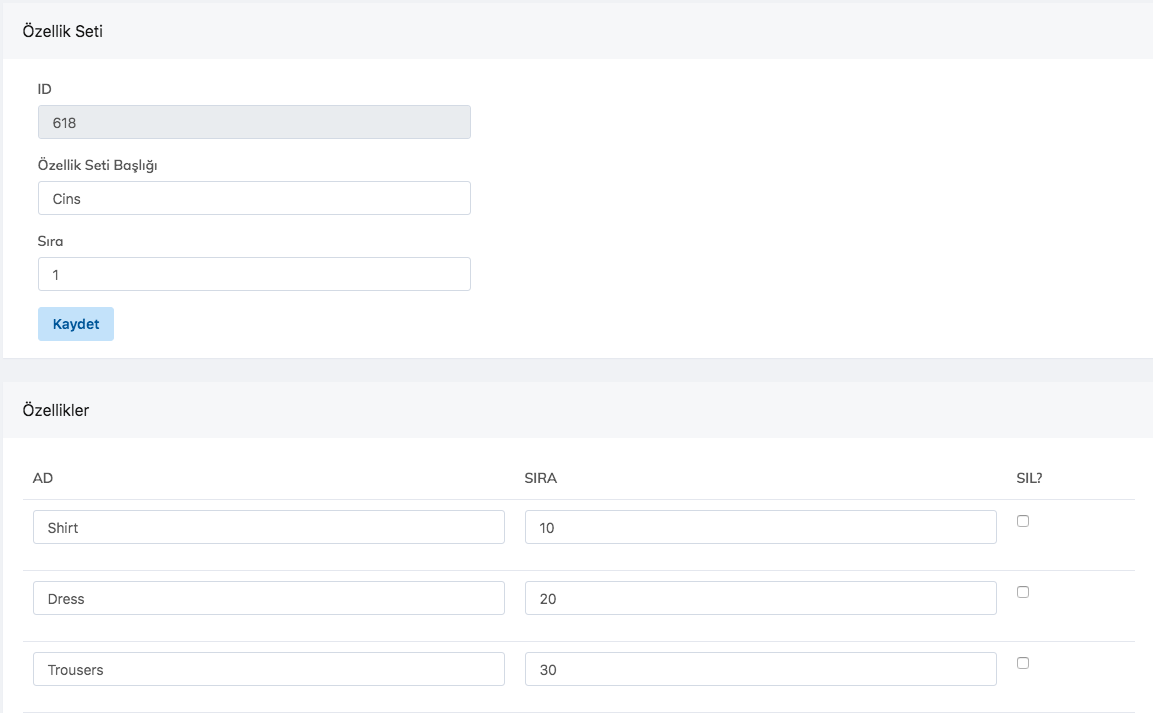
Task: Select the Shirt name input
Action: point(268,527)
